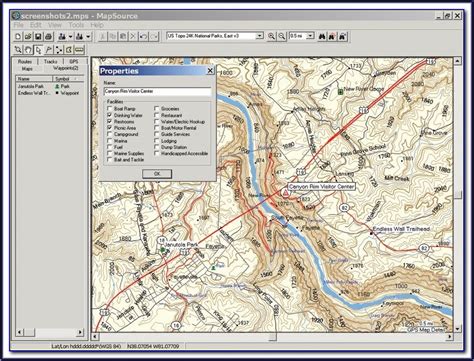Enable the Restaurant facility checkbox

157,115
